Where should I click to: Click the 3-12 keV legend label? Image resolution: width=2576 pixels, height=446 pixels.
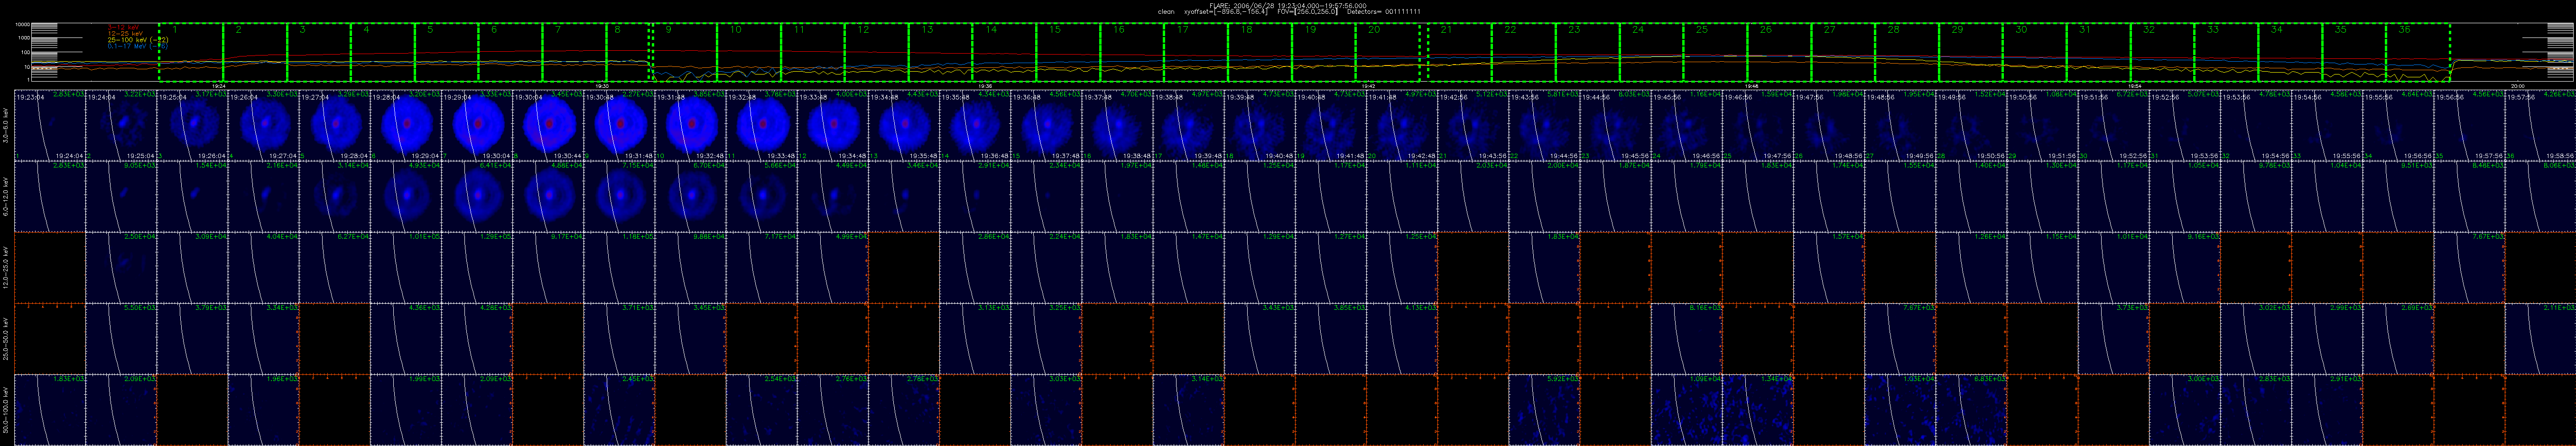point(122,27)
